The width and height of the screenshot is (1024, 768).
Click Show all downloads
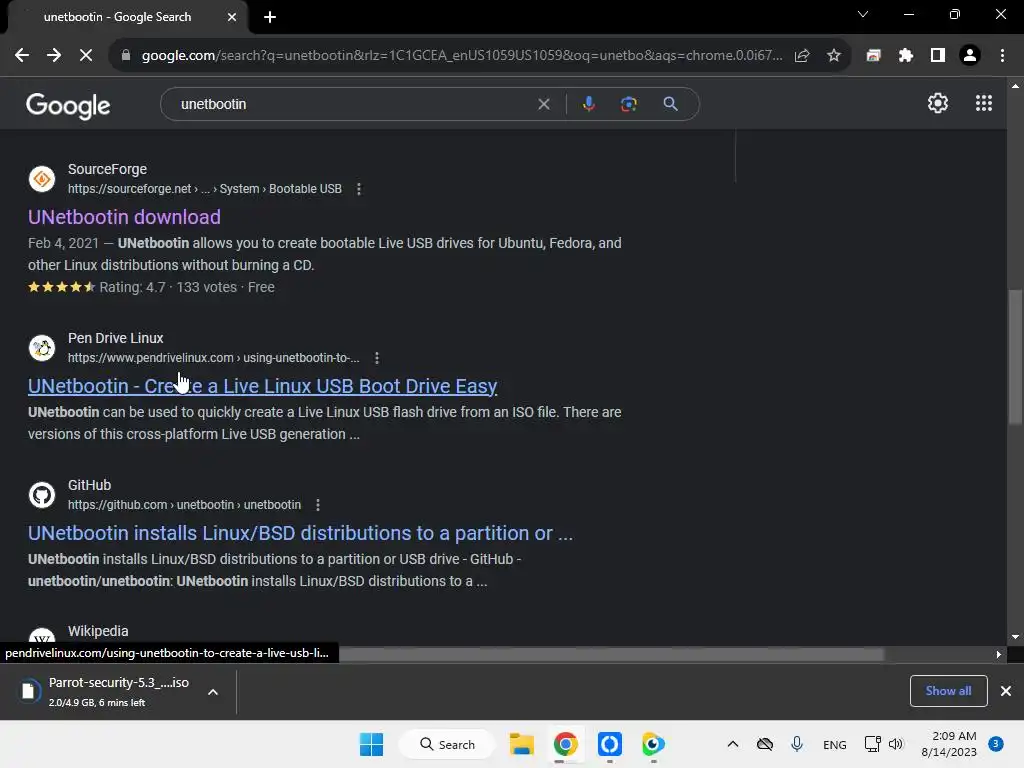click(x=948, y=691)
